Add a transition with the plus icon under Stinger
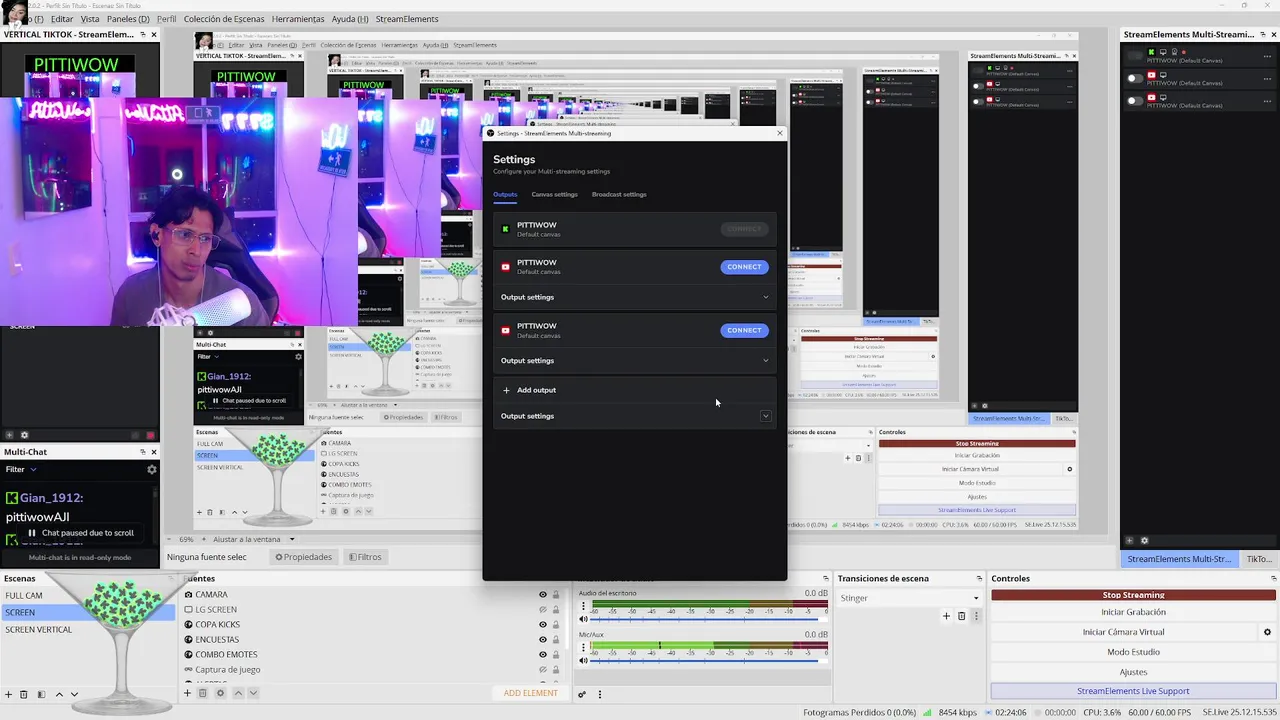Screen dimensions: 1280x720 pyautogui.click(x=946, y=616)
